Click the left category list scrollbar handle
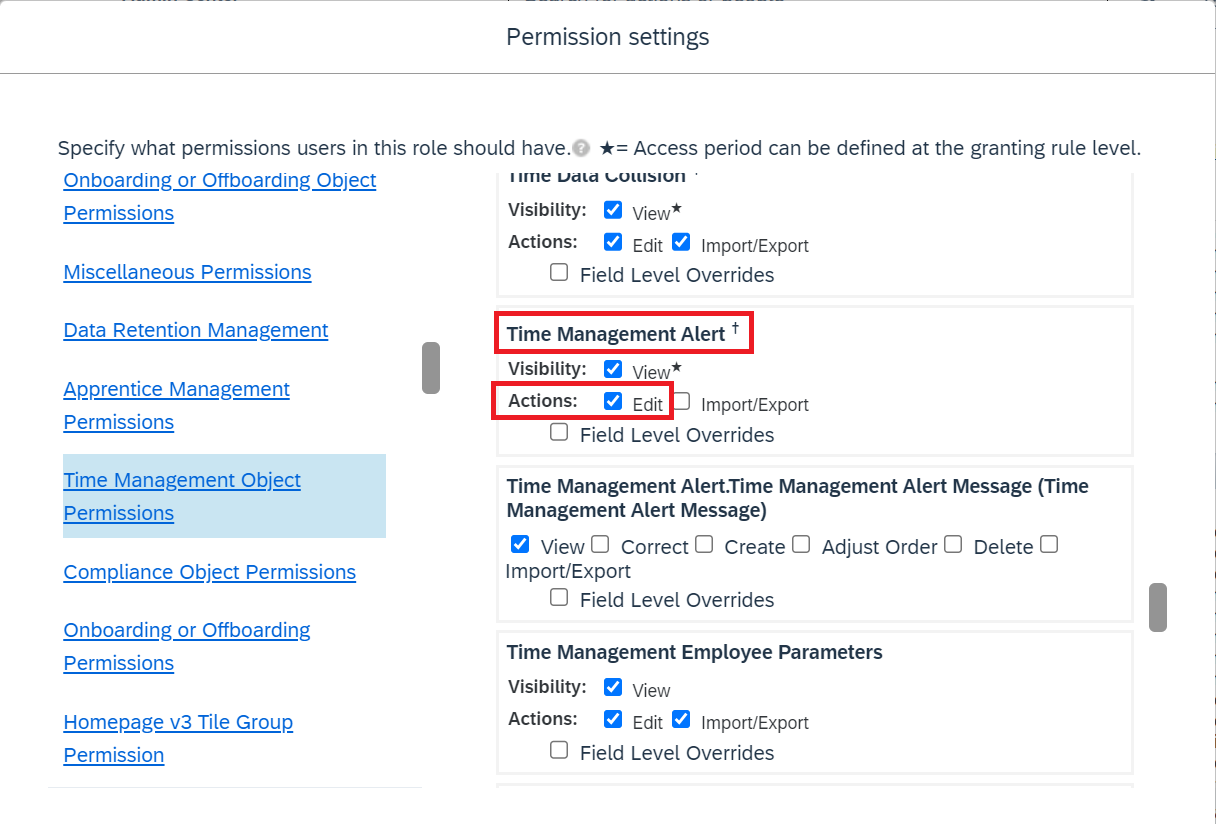Screen dimensions: 1216x824 click(431, 368)
